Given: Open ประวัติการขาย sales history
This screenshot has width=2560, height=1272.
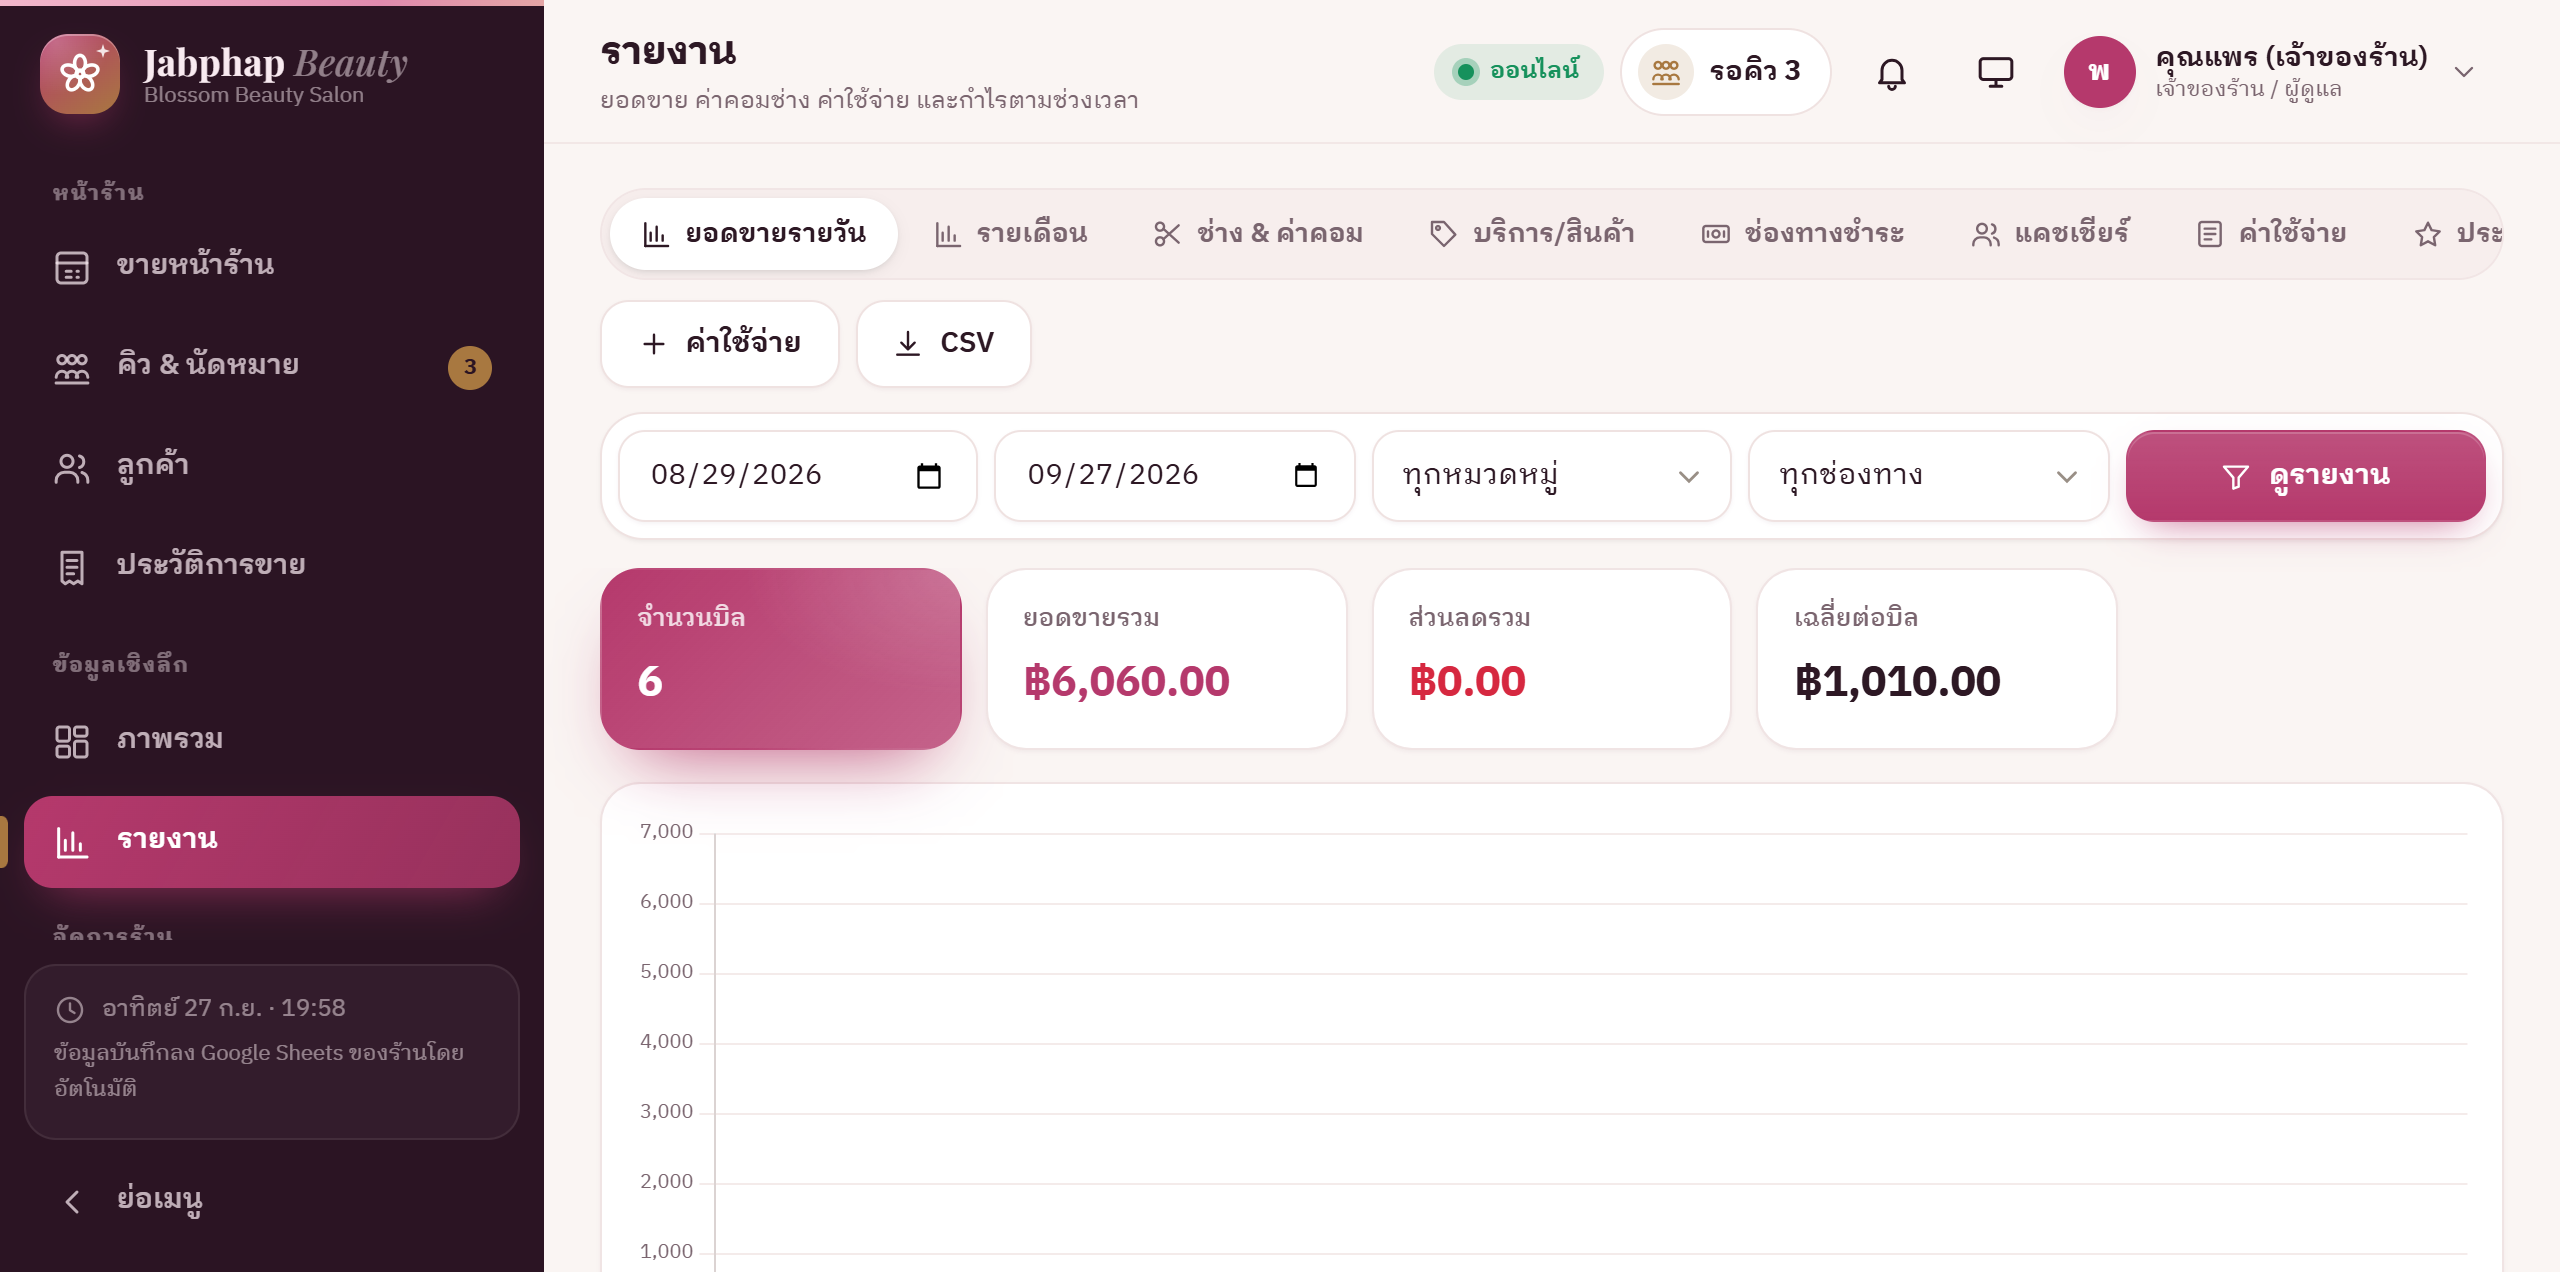Looking at the screenshot, I should tap(271, 566).
